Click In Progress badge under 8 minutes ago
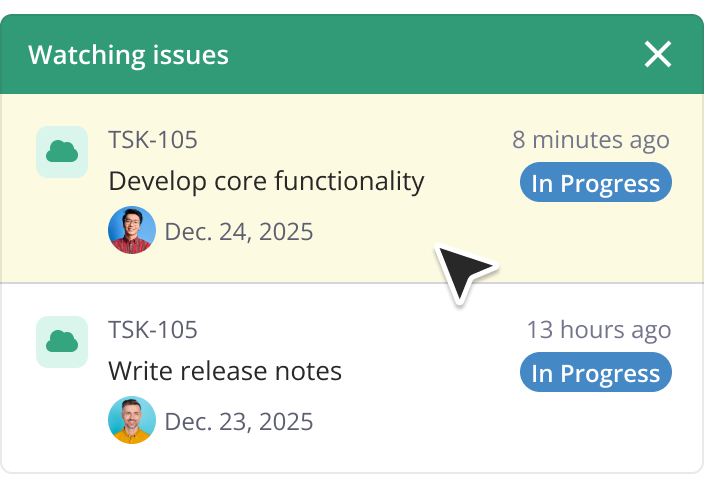704x488 pixels. point(595,184)
